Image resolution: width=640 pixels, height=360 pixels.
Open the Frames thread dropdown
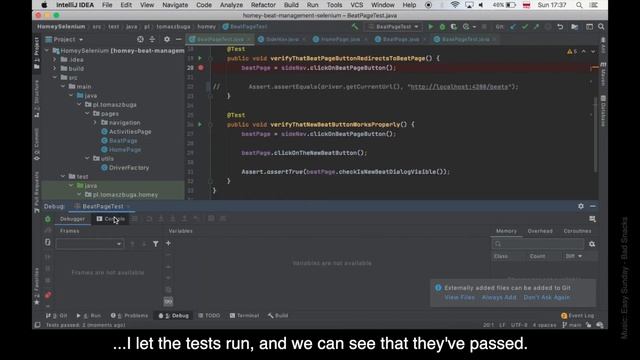[x=89, y=244]
